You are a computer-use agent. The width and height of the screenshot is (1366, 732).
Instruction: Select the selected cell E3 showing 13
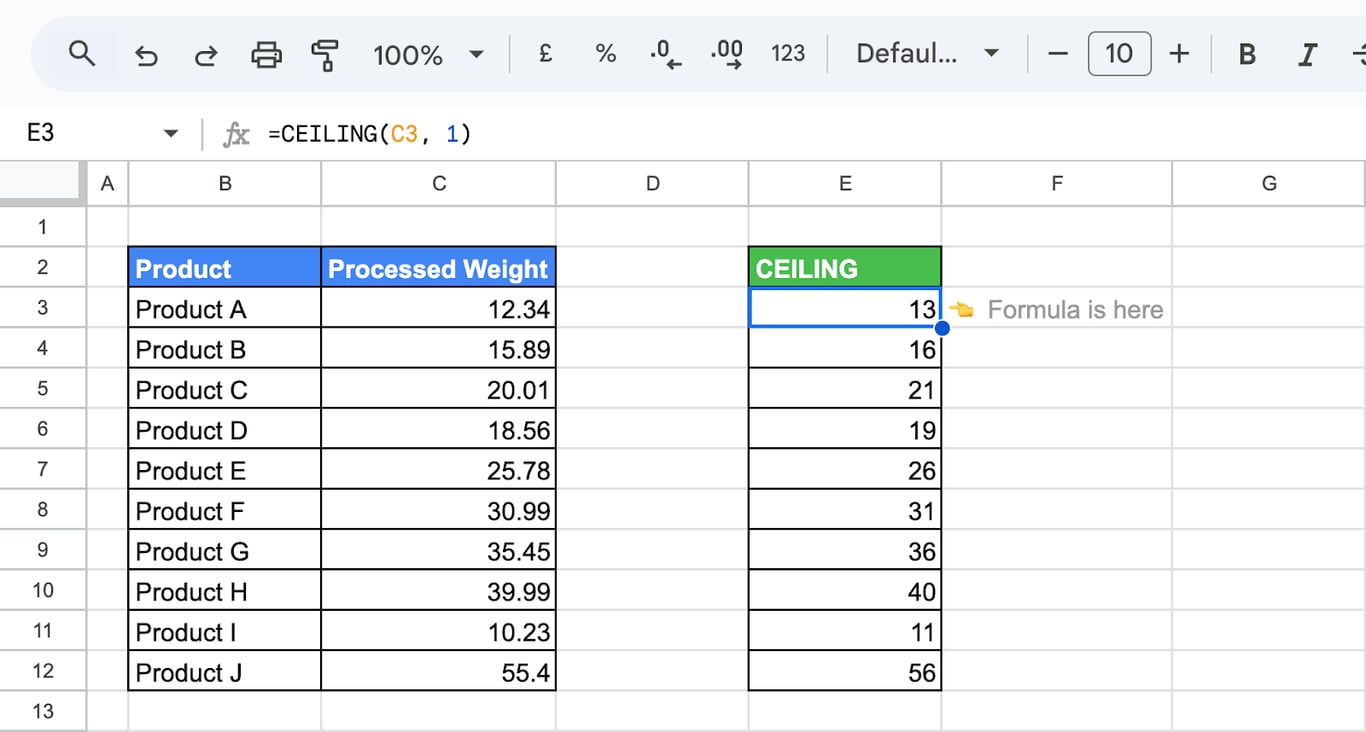click(x=845, y=308)
